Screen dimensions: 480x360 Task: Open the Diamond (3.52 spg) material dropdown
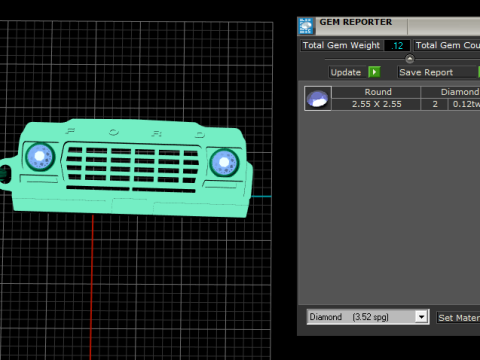point(368,317)
